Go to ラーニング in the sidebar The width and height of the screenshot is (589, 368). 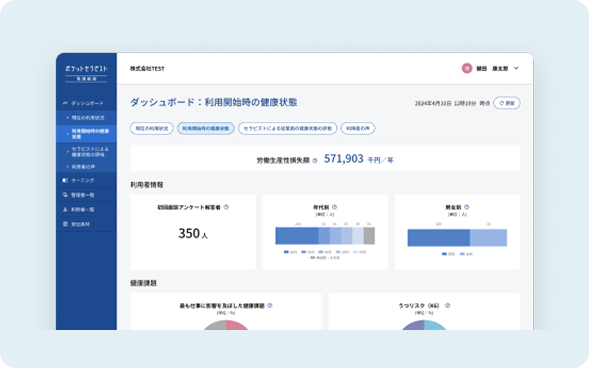[x=86, y=180]
